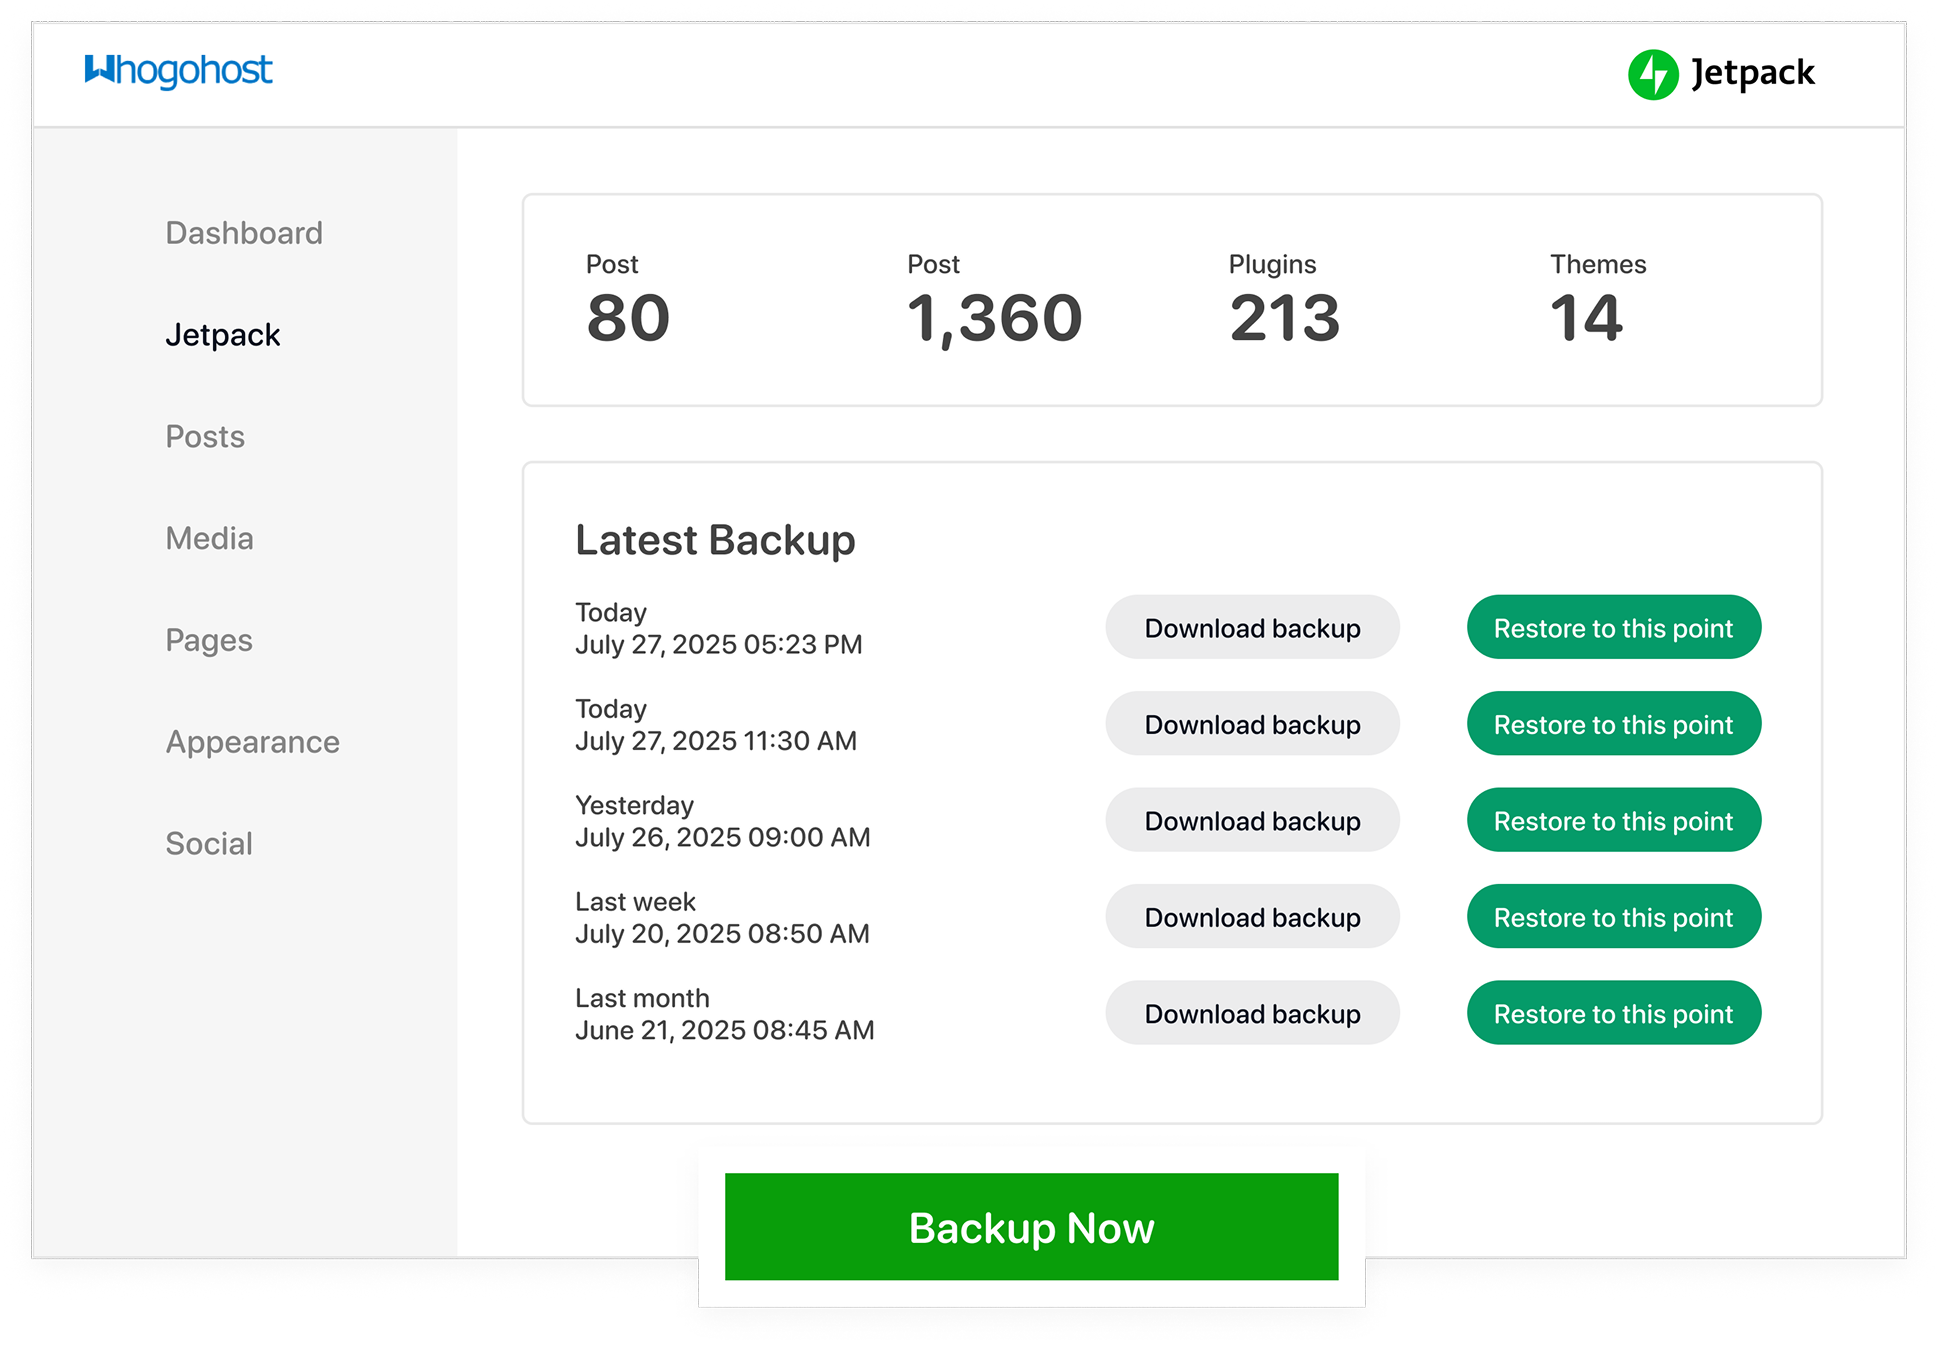
Task: Select Social in the sidebar
Action: click(x=209, y=844)
